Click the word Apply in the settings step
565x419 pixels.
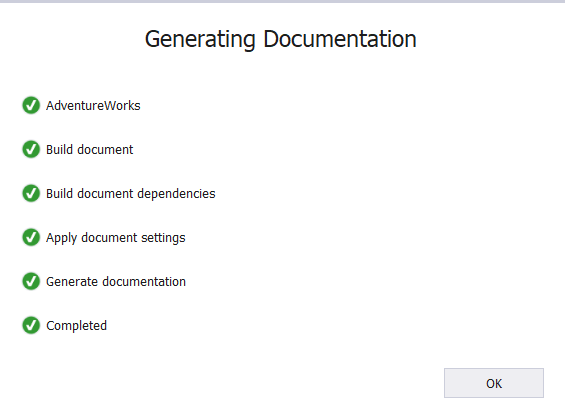61,238
